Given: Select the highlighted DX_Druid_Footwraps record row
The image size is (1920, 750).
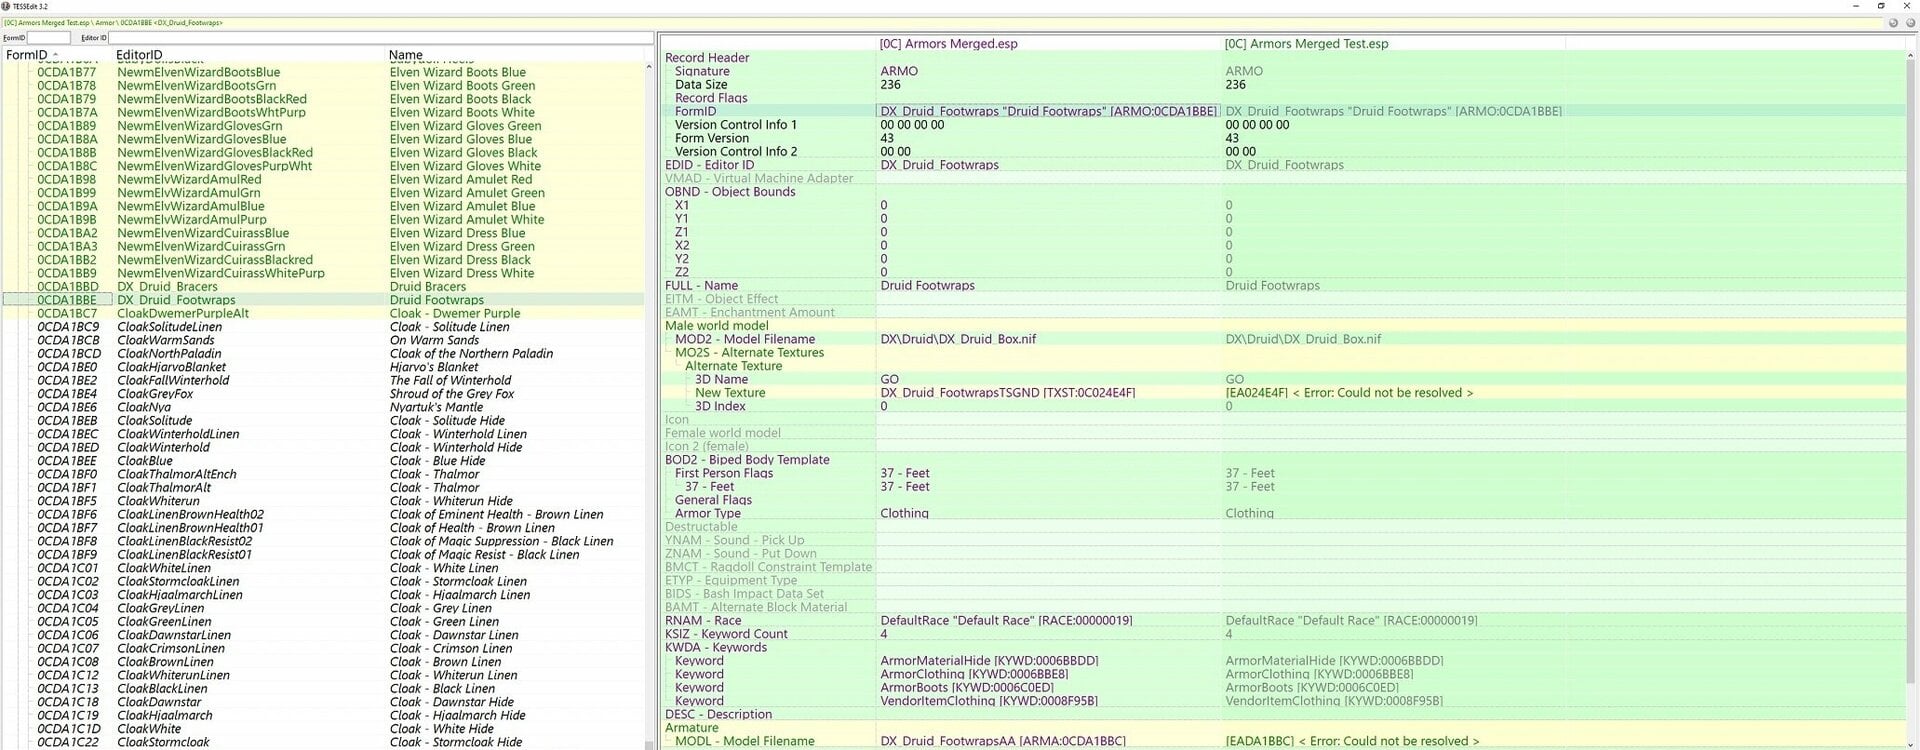Looking at the screenshot, I should point(325,300).
